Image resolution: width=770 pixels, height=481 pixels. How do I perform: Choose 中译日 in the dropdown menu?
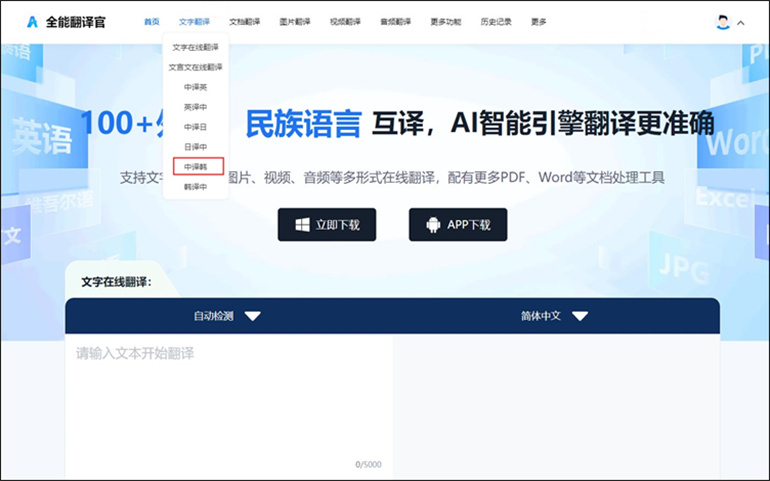pos(195,127)
